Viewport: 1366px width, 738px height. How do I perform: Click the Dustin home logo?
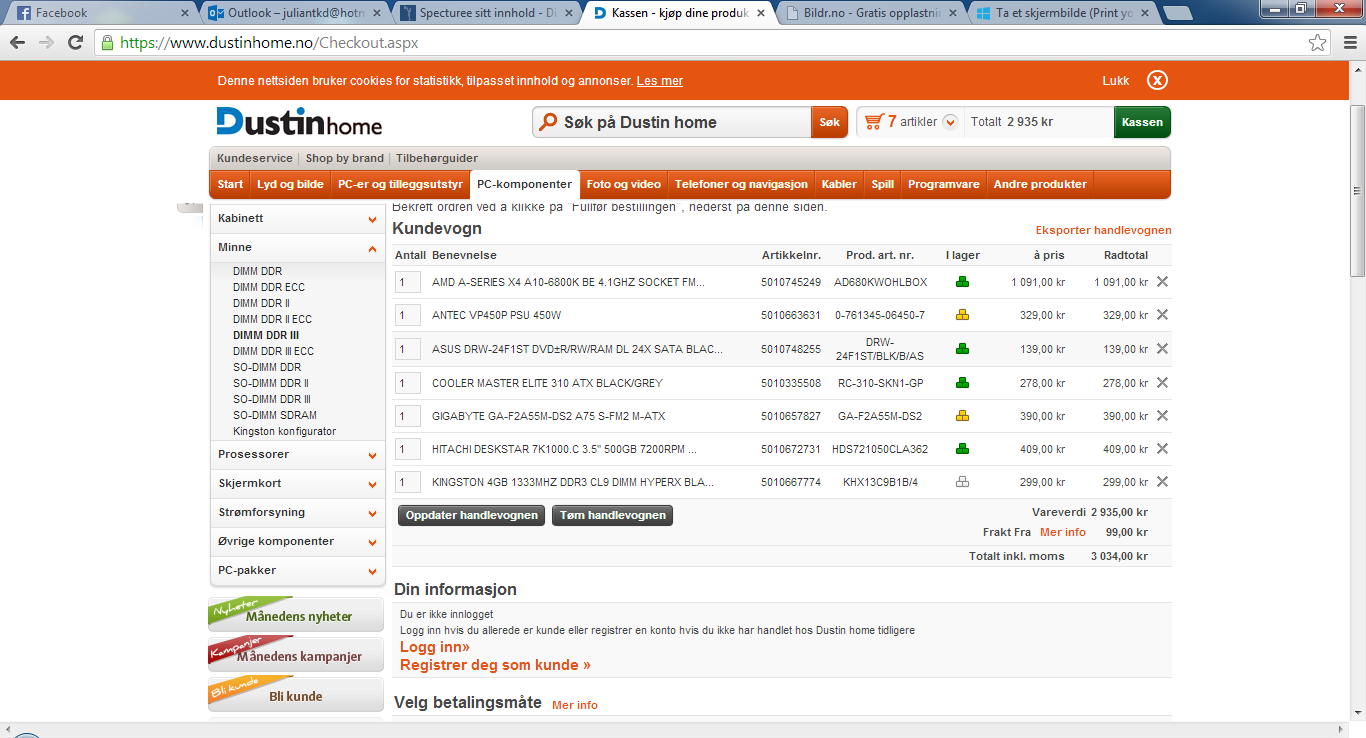(x=299, y=121)
